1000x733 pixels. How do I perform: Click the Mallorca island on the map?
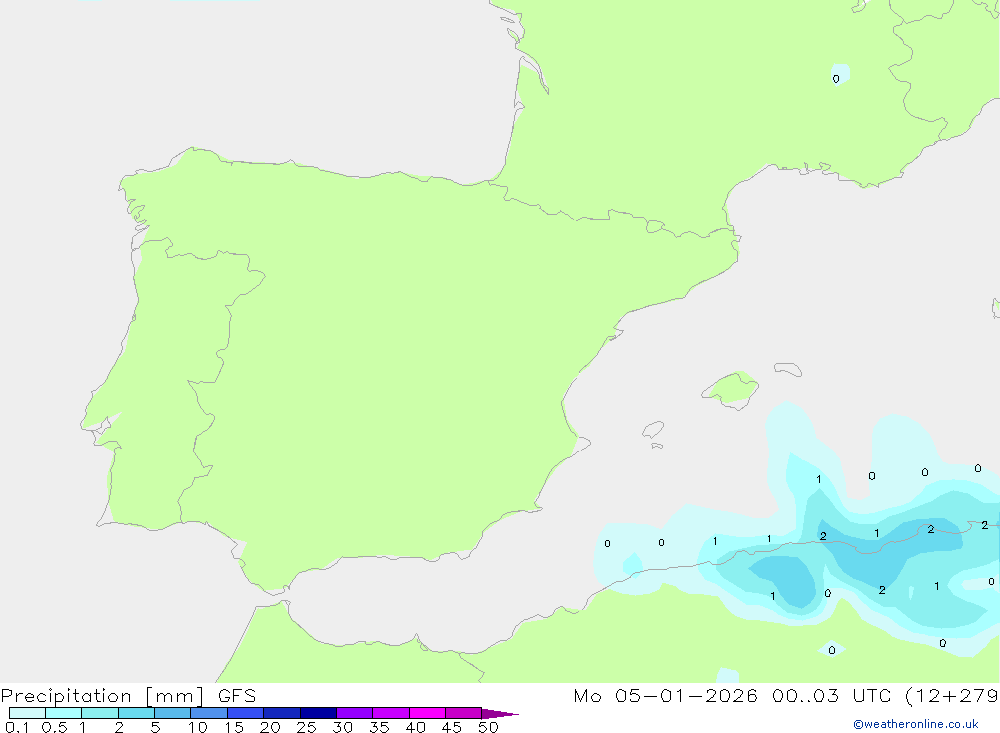(x=731, y=389)
